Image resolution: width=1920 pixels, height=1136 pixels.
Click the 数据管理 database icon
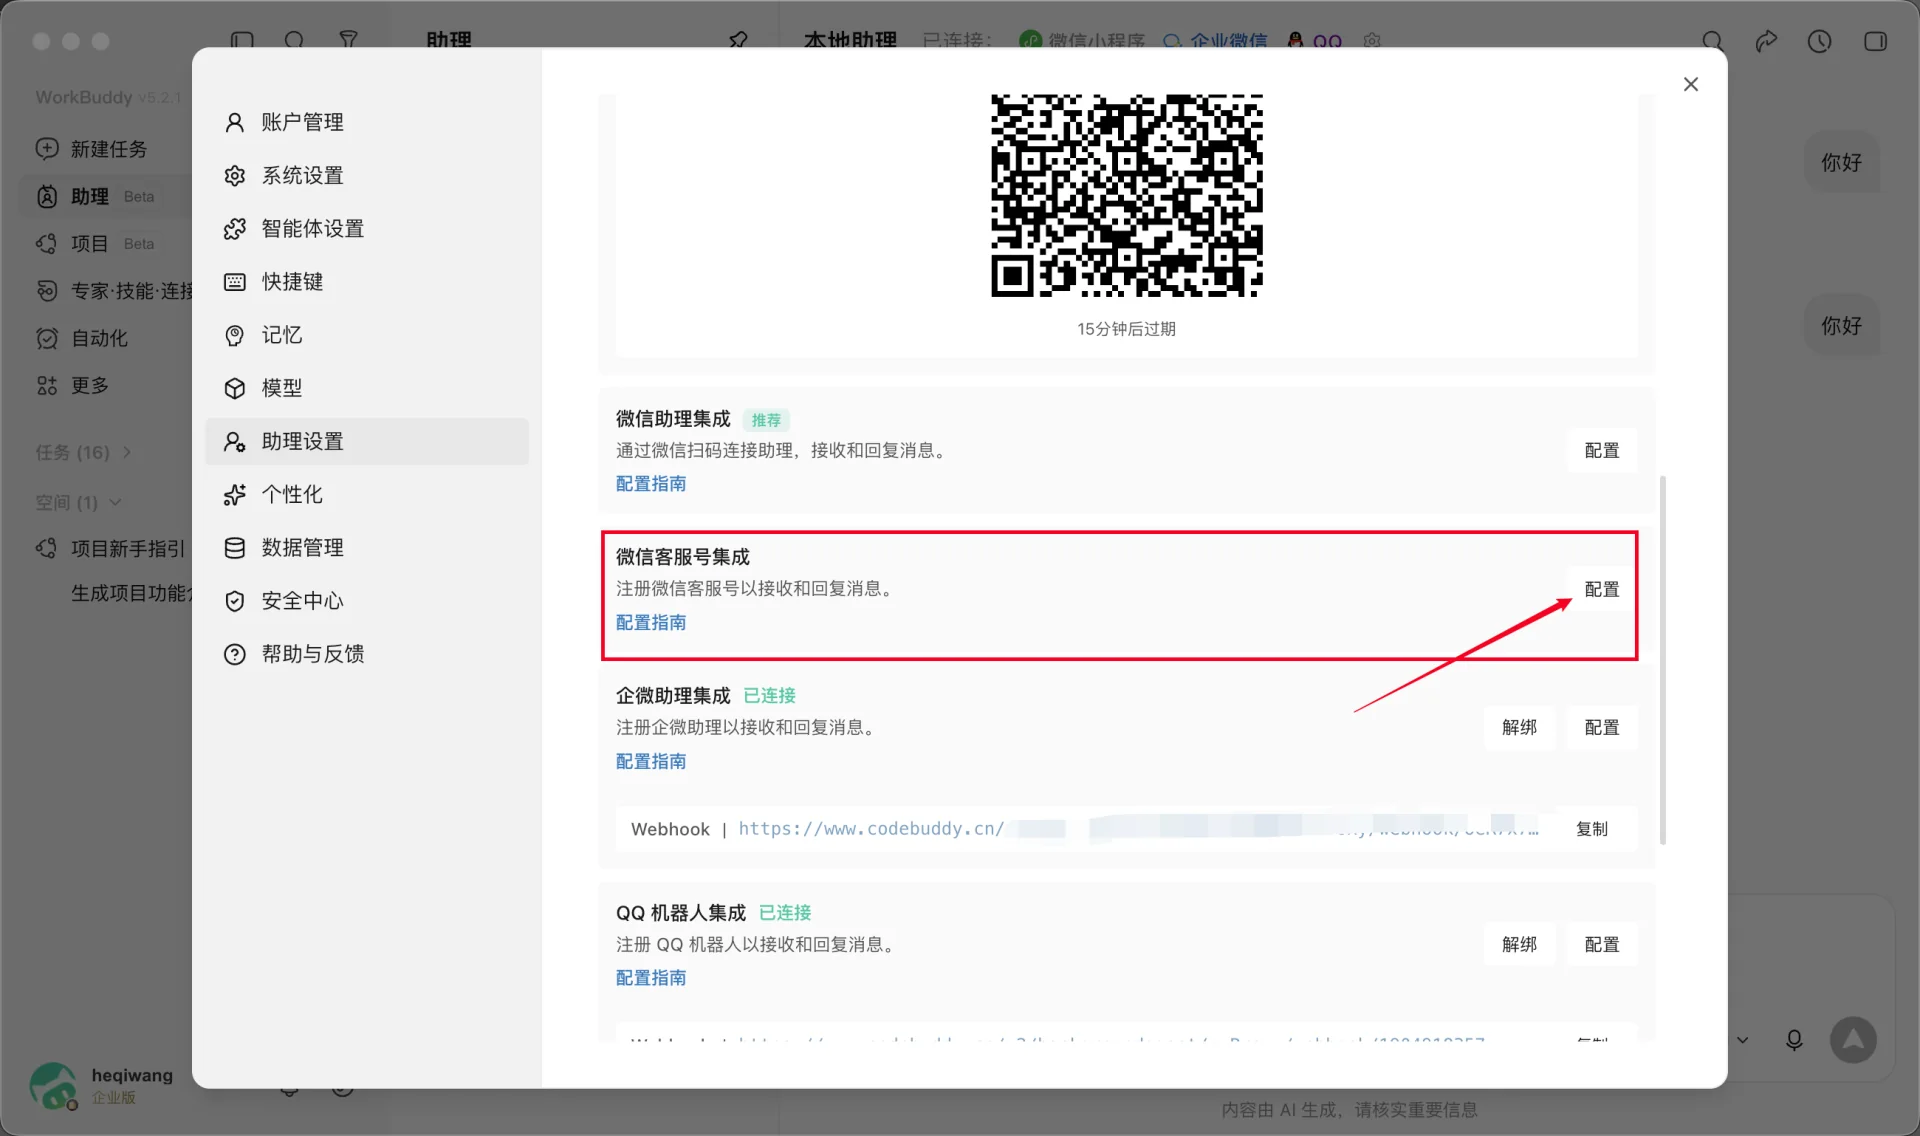point(234,547)
